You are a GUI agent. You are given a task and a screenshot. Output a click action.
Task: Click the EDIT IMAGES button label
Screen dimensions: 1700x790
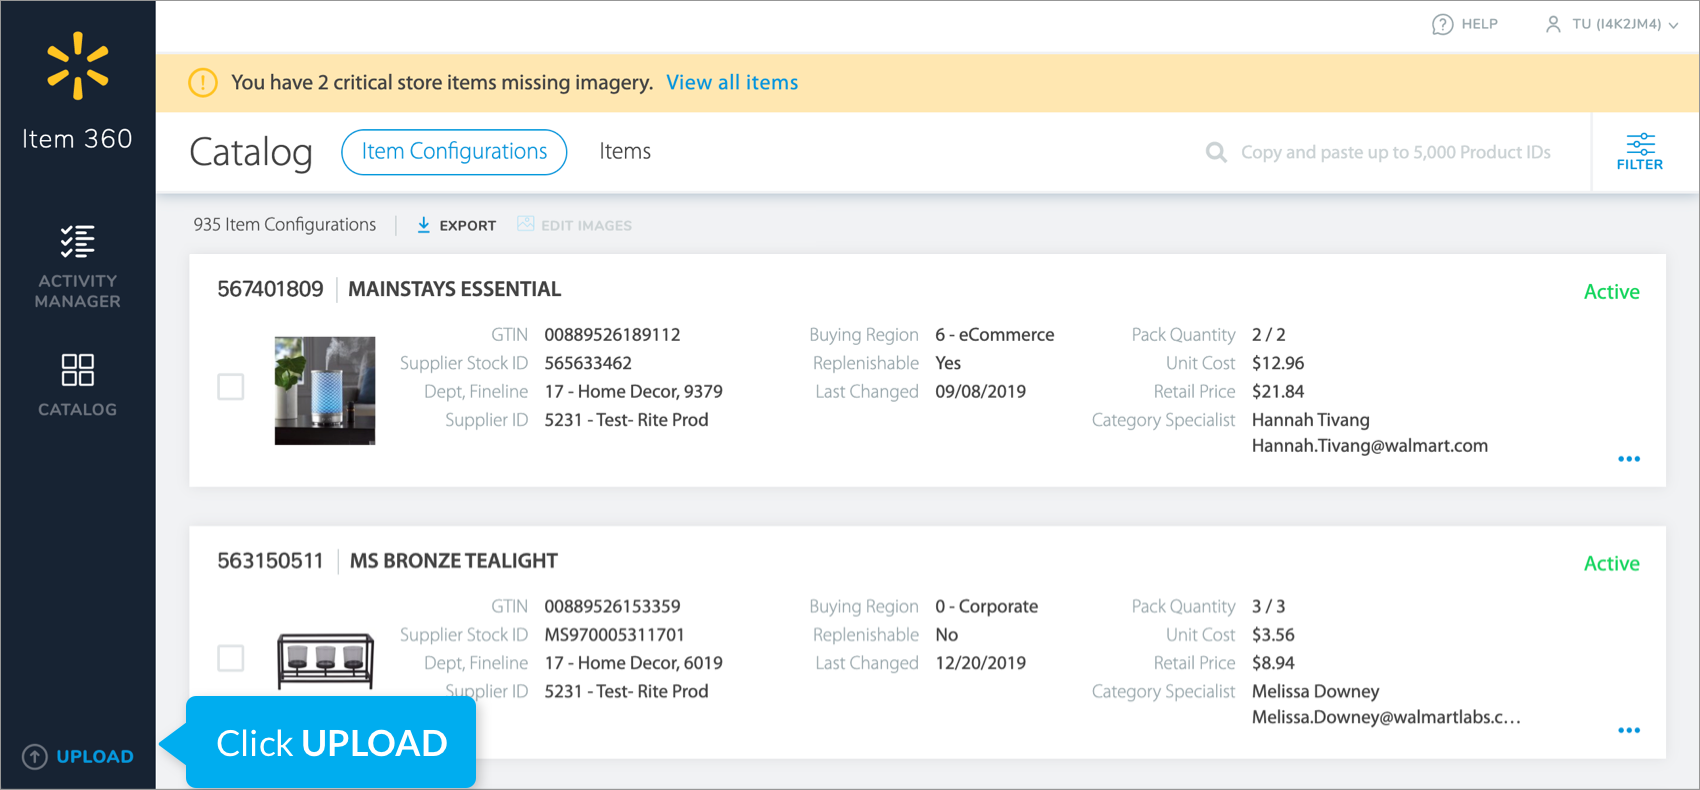point(586,226)
